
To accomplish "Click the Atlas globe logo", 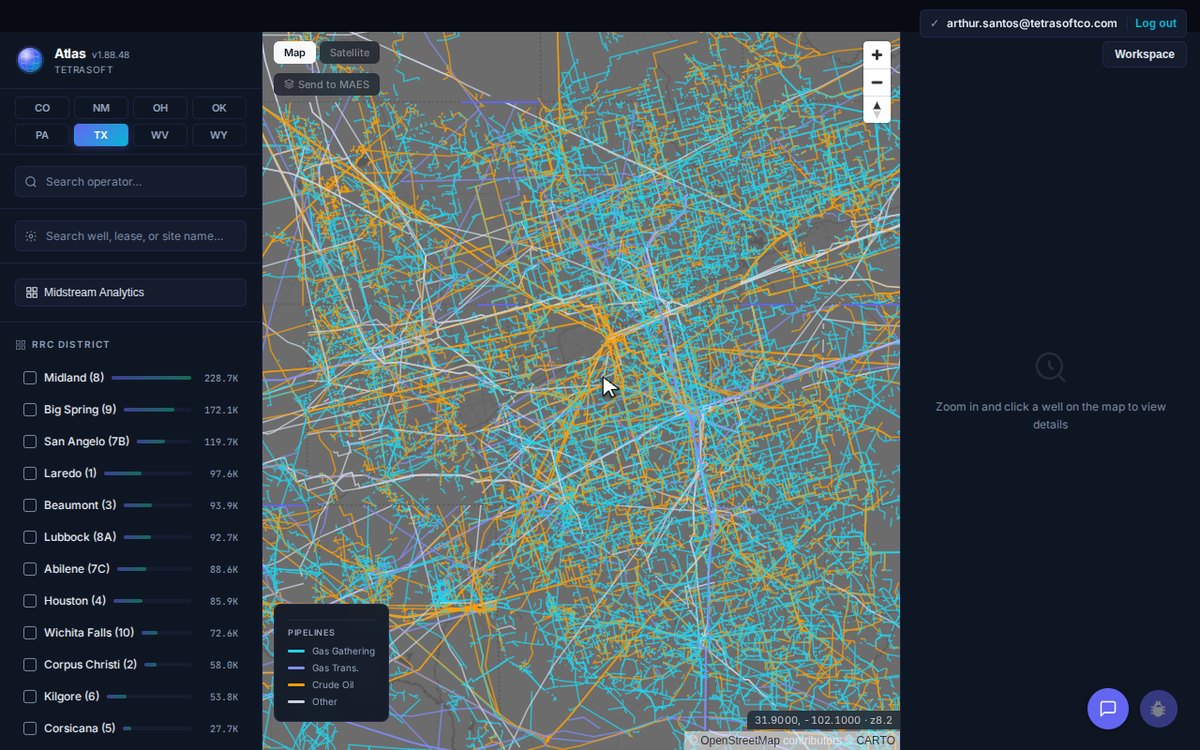I will click(30, 60).
